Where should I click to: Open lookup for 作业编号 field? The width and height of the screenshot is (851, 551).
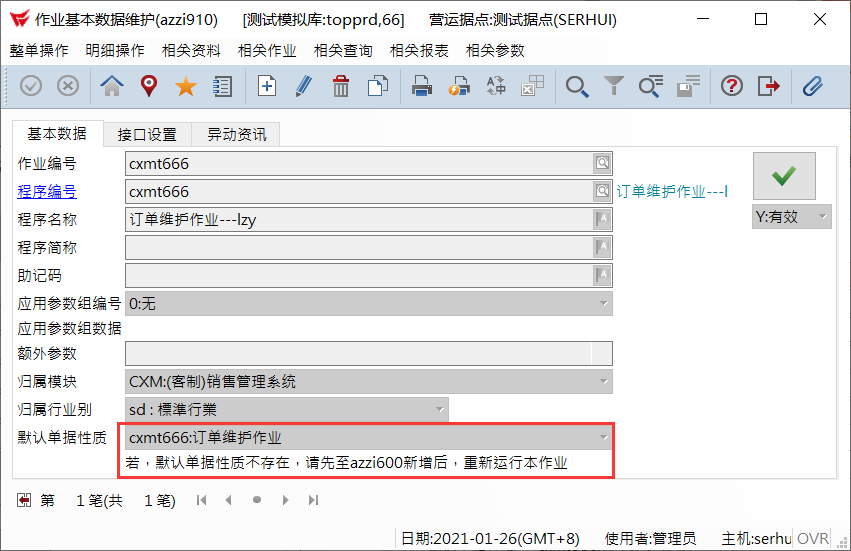pyautogui.click(x=602, y=163)
